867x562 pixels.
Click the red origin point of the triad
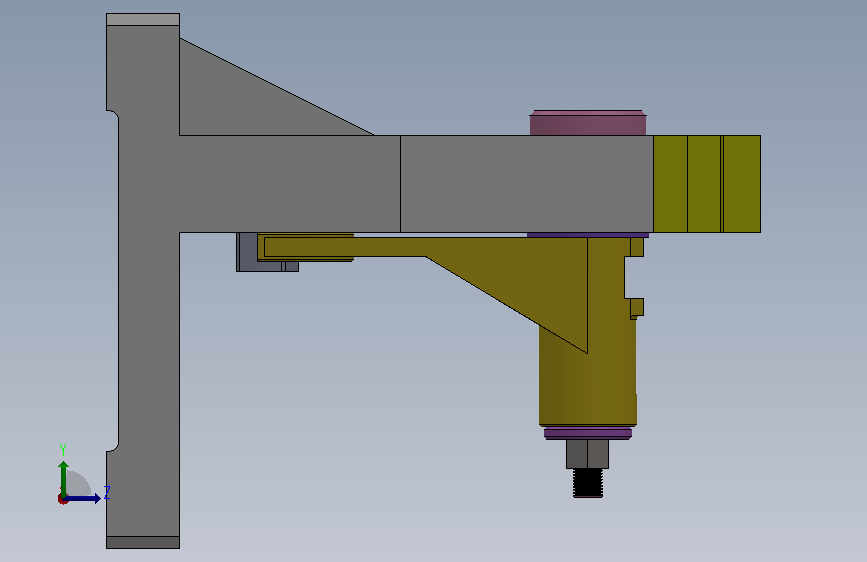point(62,499)
